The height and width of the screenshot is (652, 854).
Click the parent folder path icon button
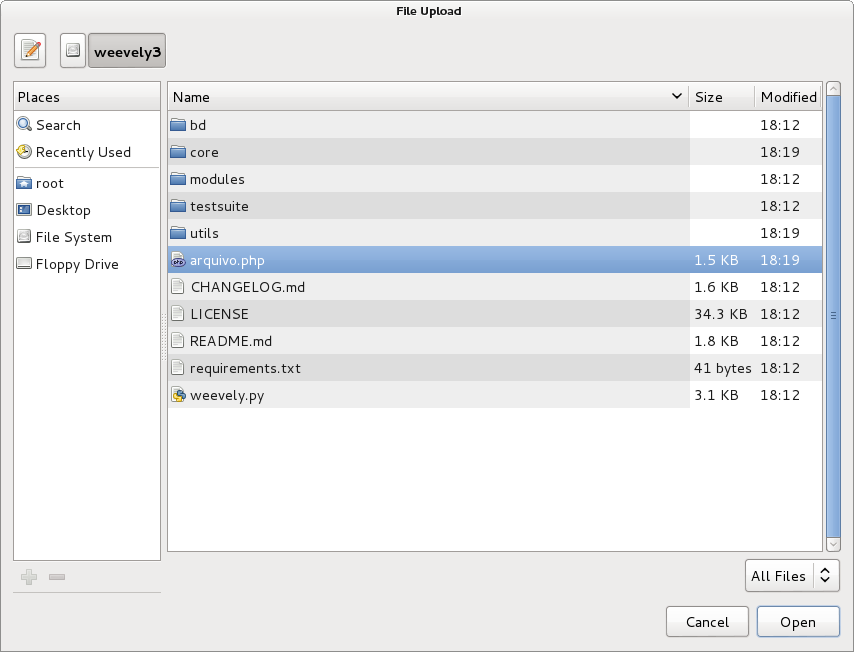click(x=72, y=50)
